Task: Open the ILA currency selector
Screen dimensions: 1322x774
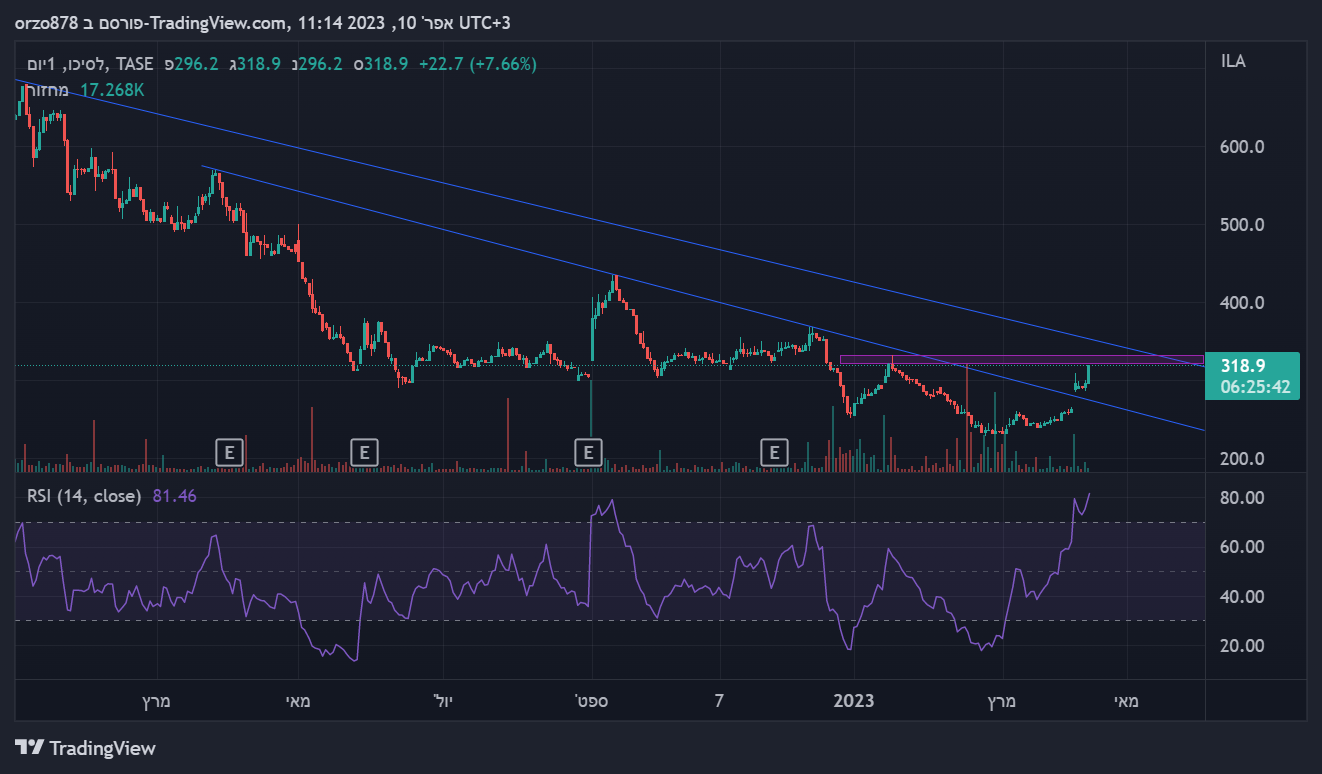Action: (1233, 62)
